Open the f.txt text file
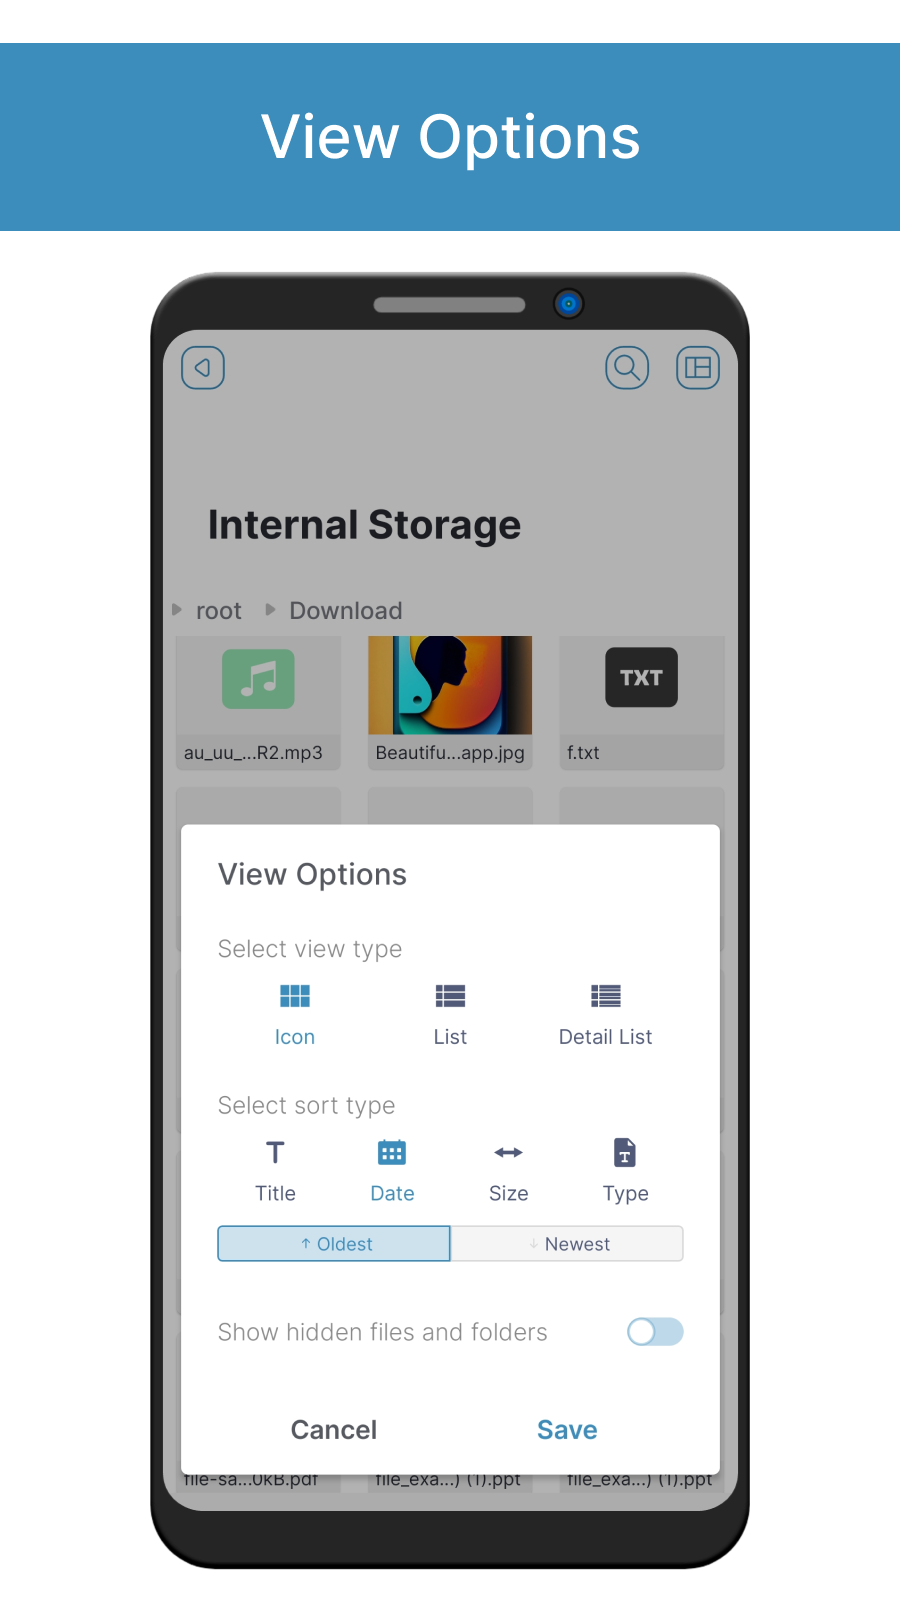Screen dimensions: 900x1600 click(x=642, y=703)
